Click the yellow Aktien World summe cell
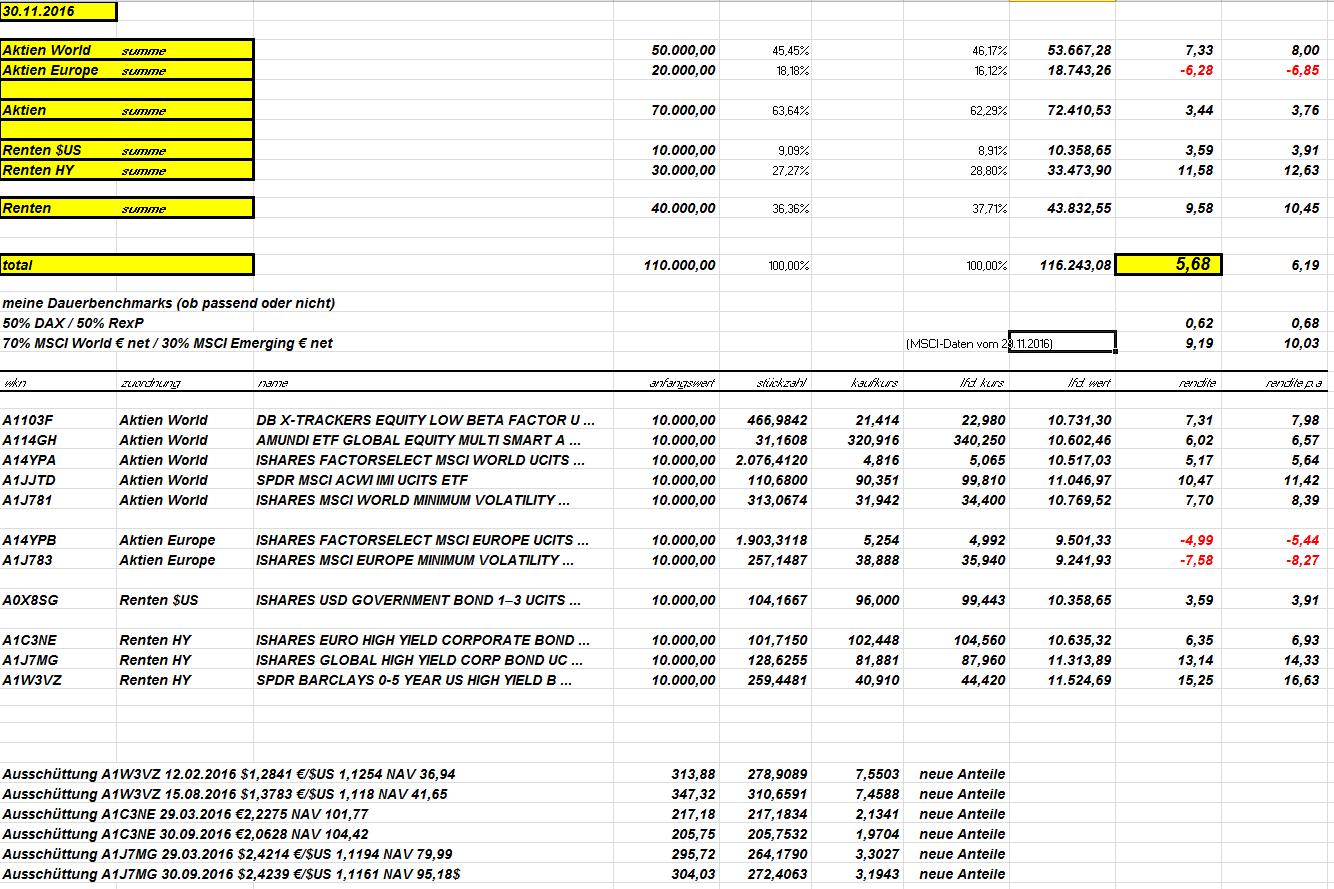This screenshot has height=889, width=1334. coord(127,50)
